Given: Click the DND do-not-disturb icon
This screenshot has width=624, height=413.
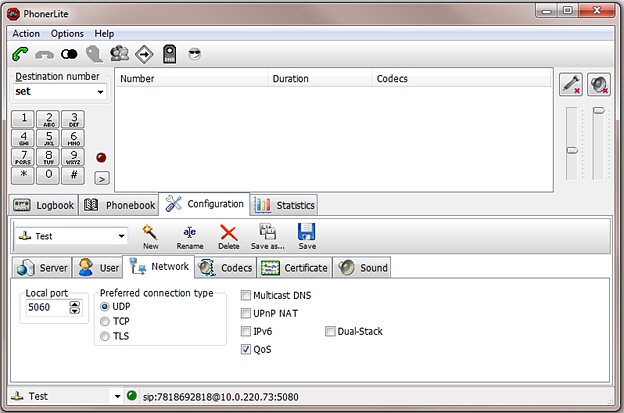Looking at the screenshot, I should pos(170,54).
